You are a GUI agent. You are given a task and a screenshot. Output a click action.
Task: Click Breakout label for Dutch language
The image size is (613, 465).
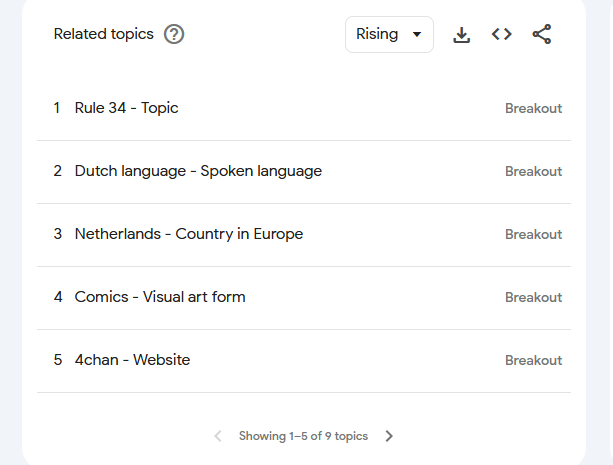click(533, 172)
